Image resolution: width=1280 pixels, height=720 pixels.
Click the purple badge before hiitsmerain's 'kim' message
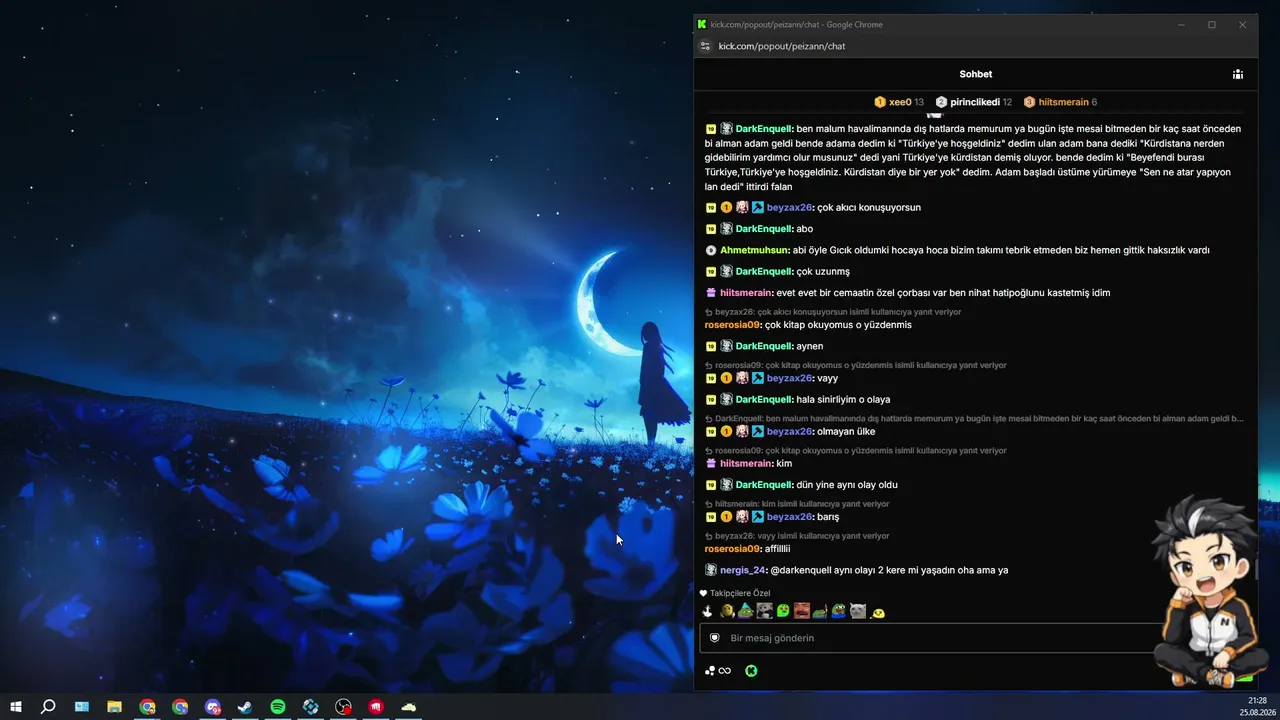tap(711, 464)
